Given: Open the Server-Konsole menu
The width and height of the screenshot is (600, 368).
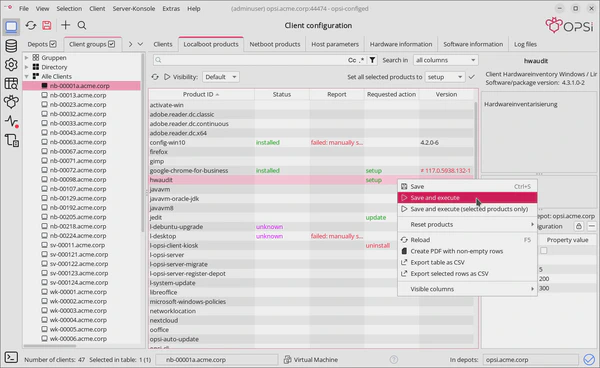Looking at the screenshot, I should [x=134, y=8].
